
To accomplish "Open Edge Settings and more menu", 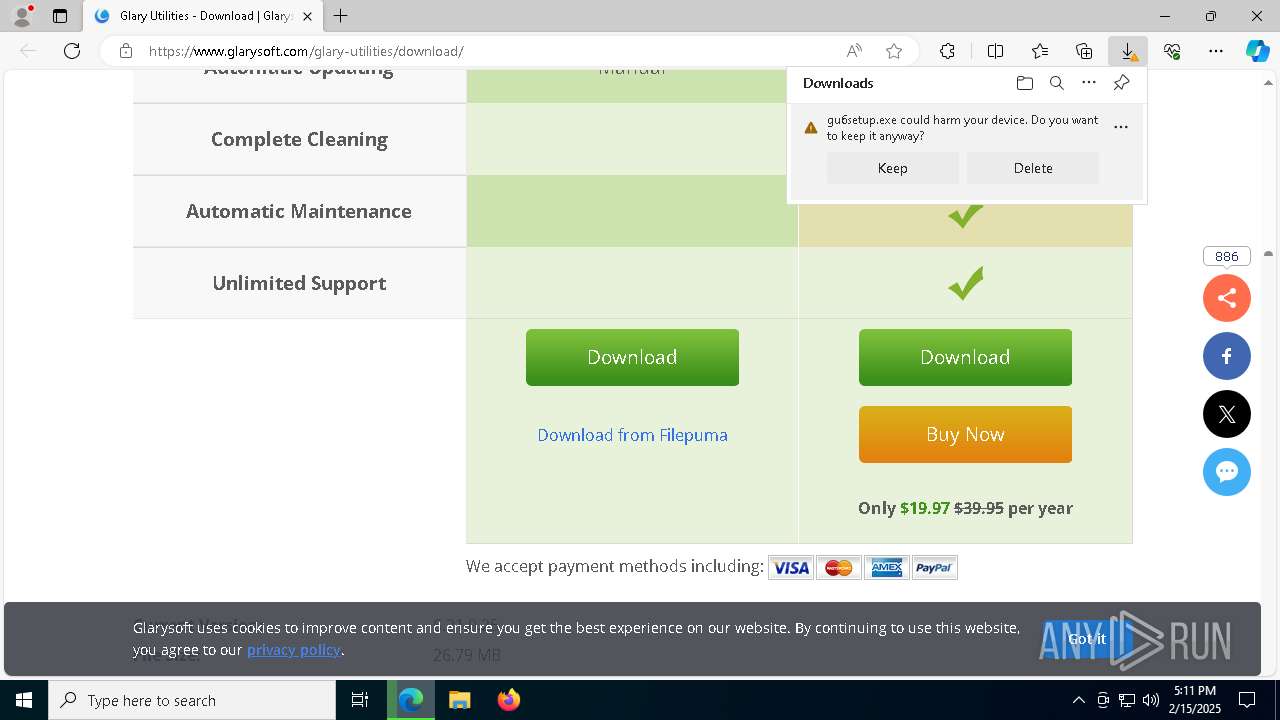I will coord(1216,51).
